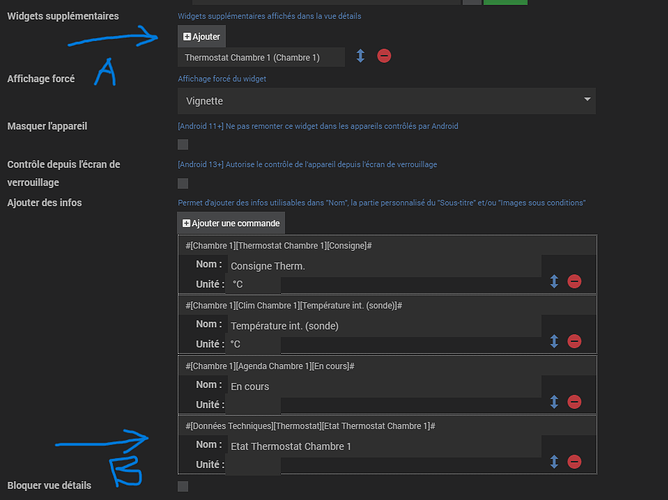Click Ajouter une commande button
Image resolution: width=668 pixels, height=500 pixels.
[232, 223]
